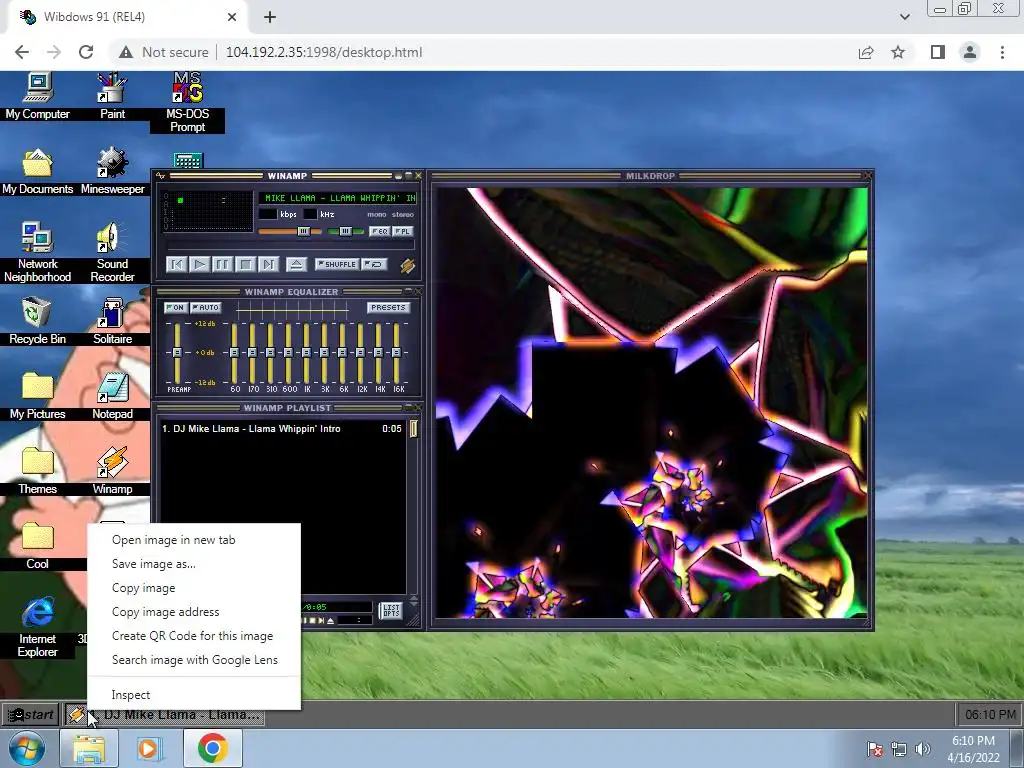This screenshot has height=768, width=1024.
Task: Share this page via Chrome's share icon
Action: coord(866,52)
